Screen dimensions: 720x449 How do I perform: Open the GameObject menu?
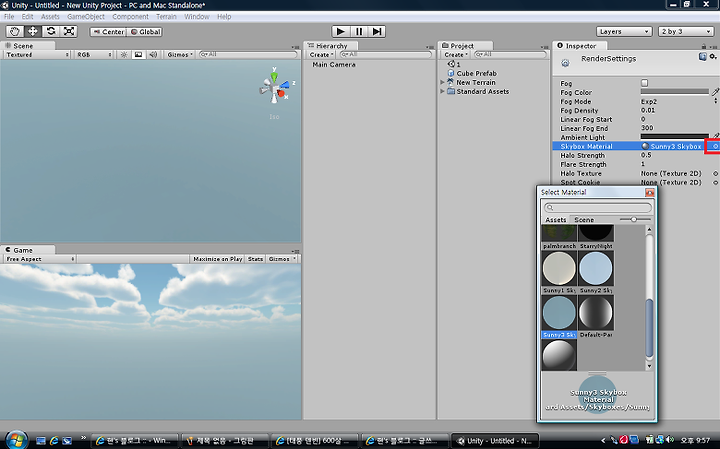click(x=86, y=17)
